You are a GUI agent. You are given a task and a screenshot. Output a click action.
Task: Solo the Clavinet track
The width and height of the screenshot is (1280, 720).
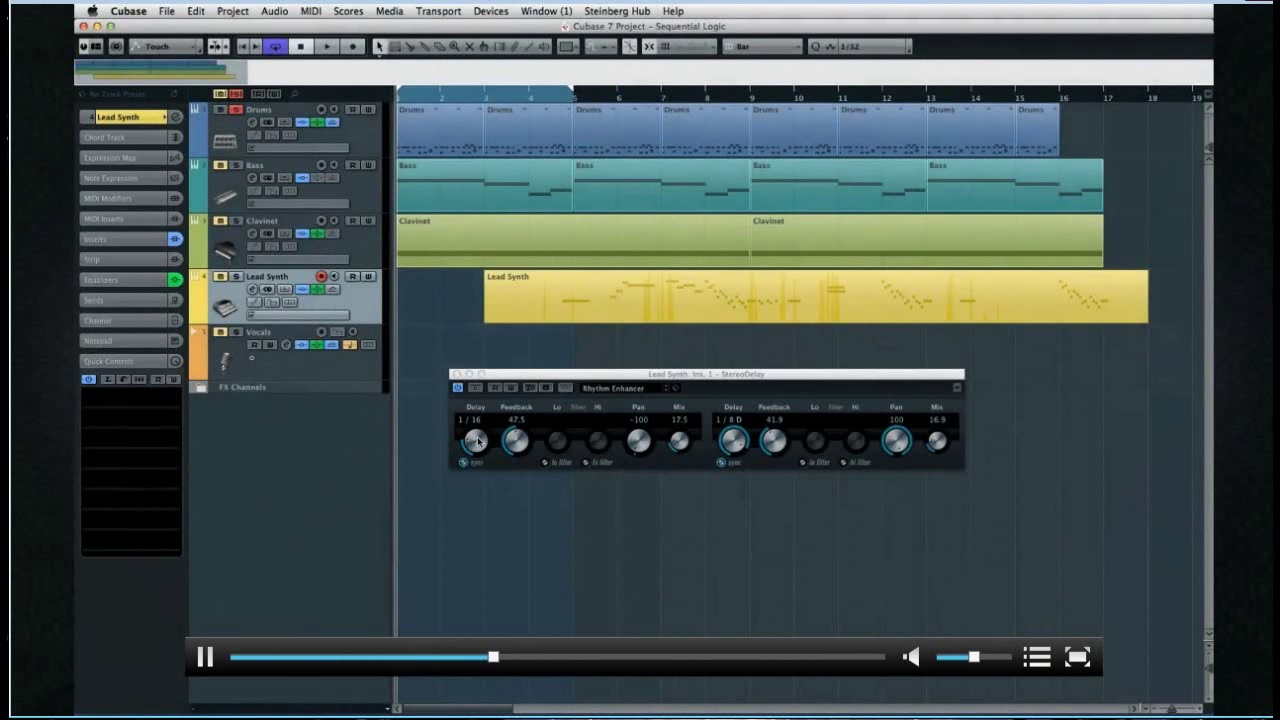236,221
